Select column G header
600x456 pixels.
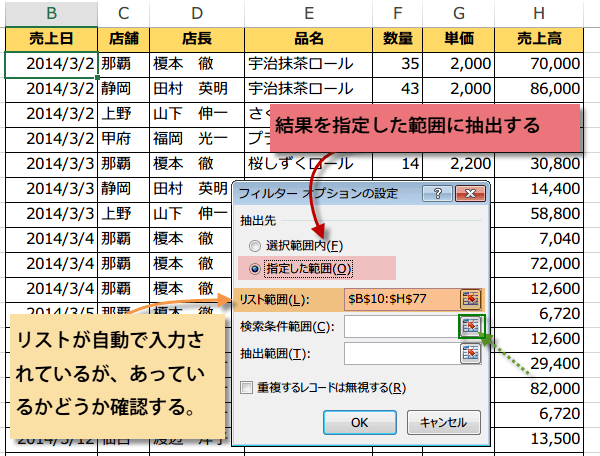[x=459, y=13]
